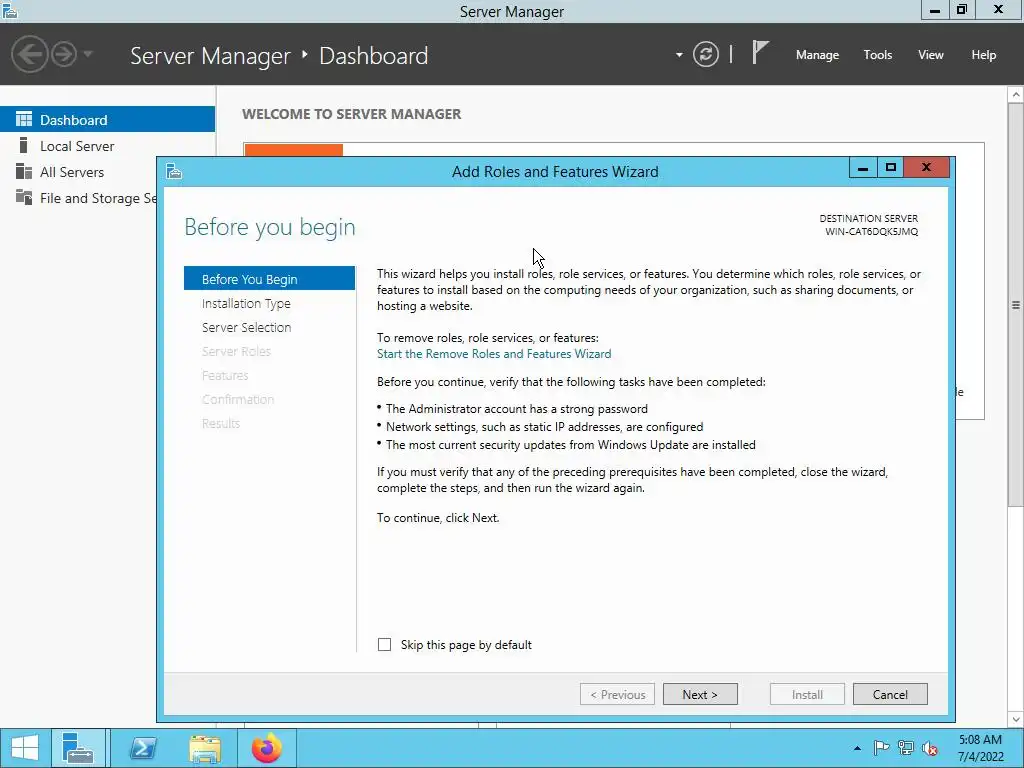Click the wizard title bar icon
The image size is (1024, 768).
pyautogui.click(x=174, y=171)
